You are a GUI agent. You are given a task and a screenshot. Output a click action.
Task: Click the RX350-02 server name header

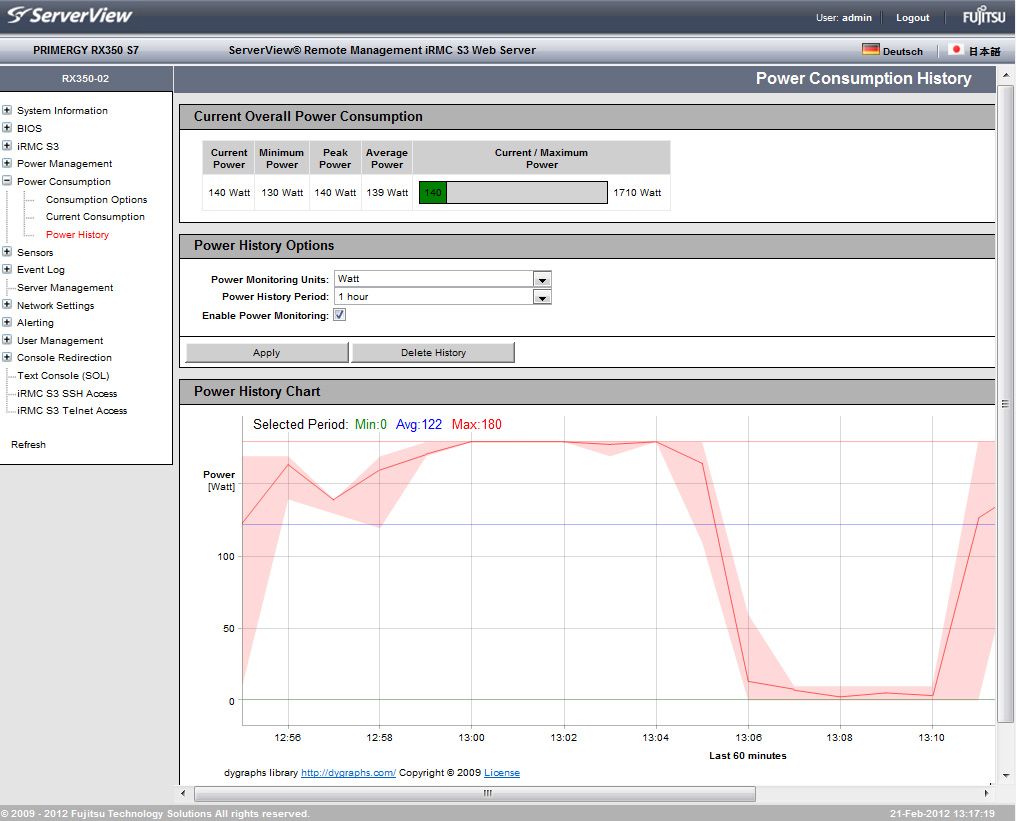click(x=86, y=78)
